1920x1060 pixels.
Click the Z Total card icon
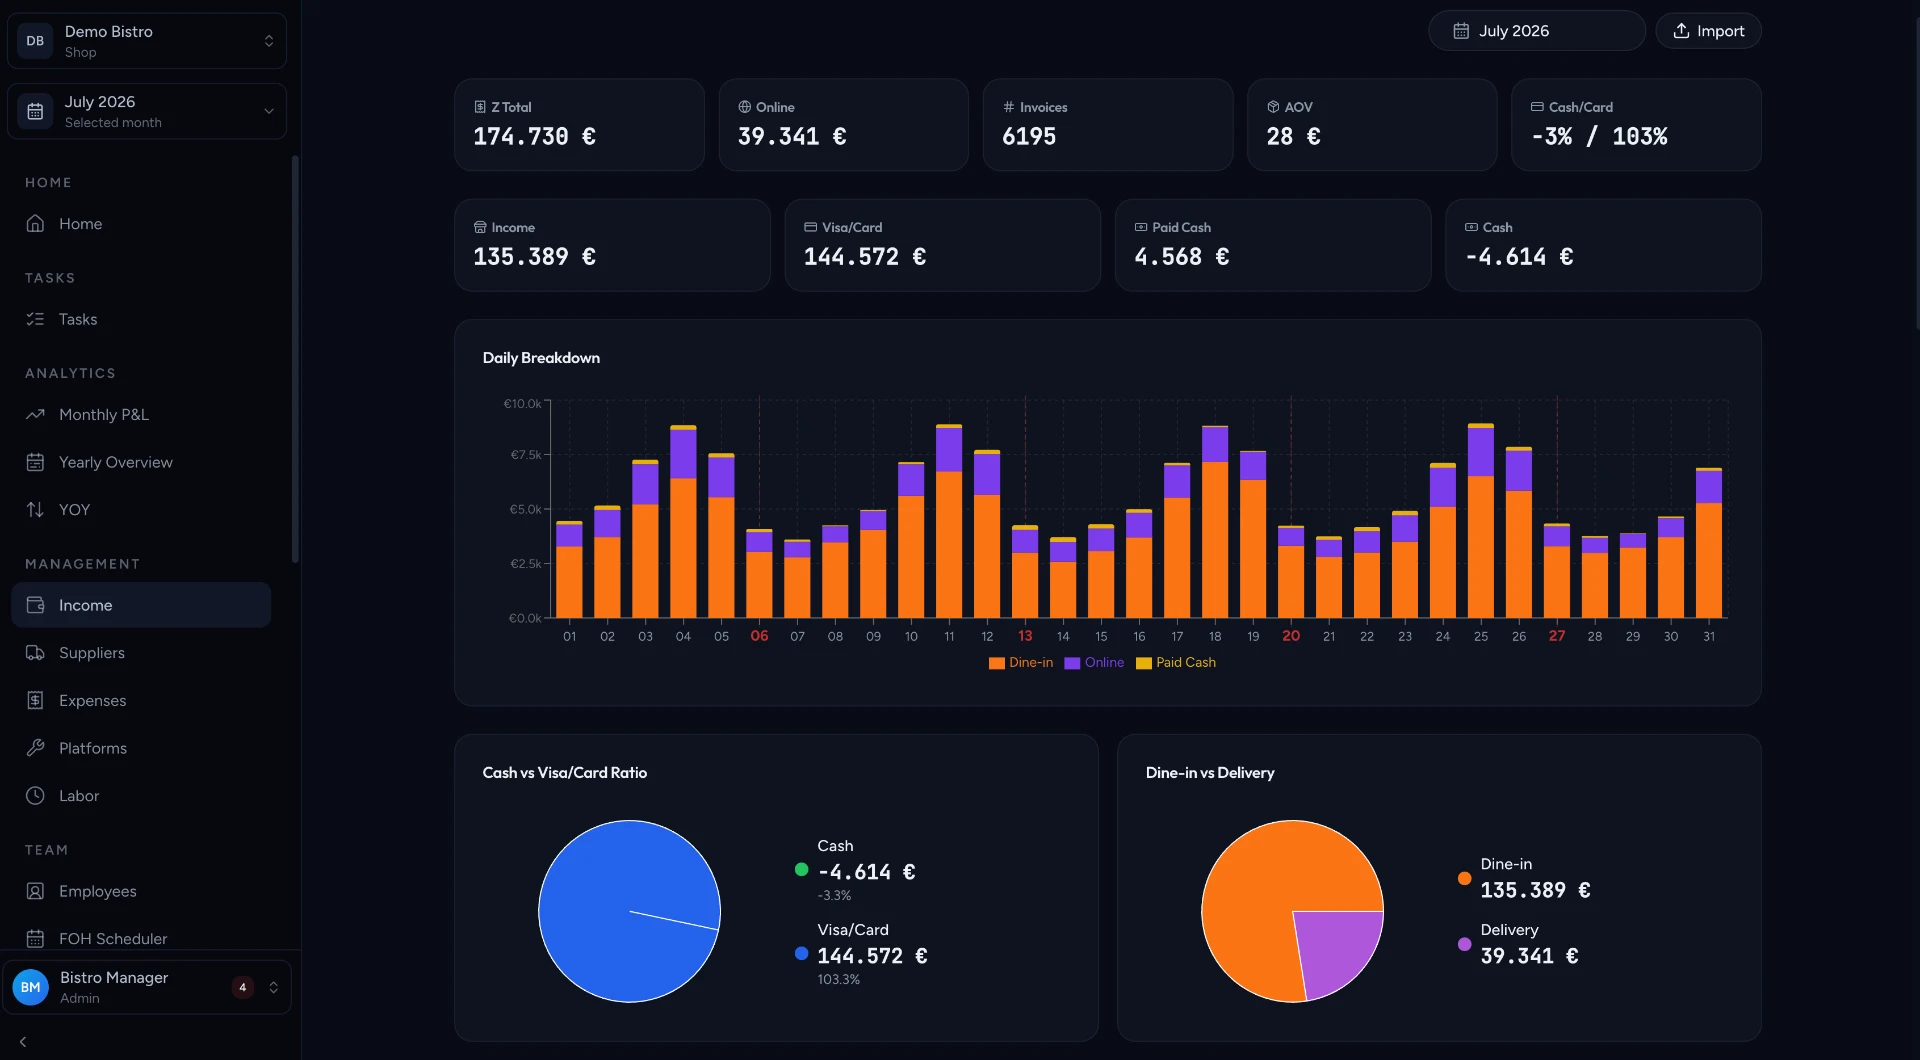(x=480, y=107)
